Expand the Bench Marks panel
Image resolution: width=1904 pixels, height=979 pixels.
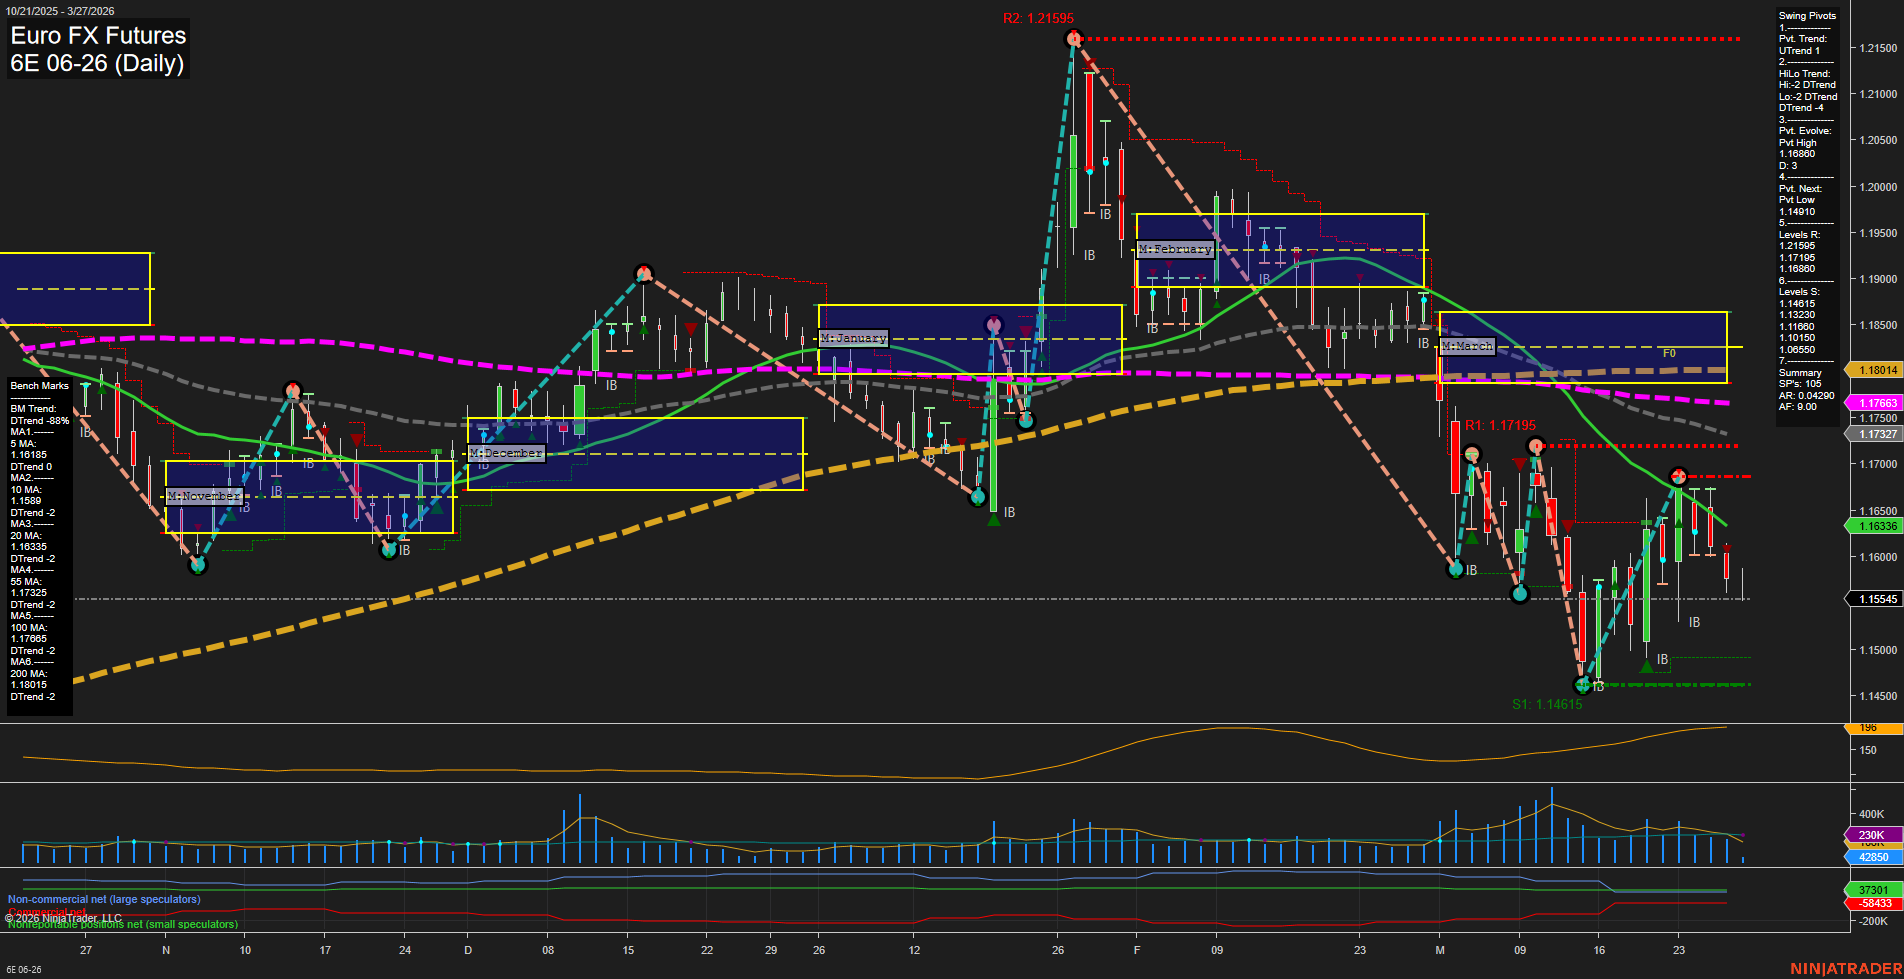click(x=38, y=385)
